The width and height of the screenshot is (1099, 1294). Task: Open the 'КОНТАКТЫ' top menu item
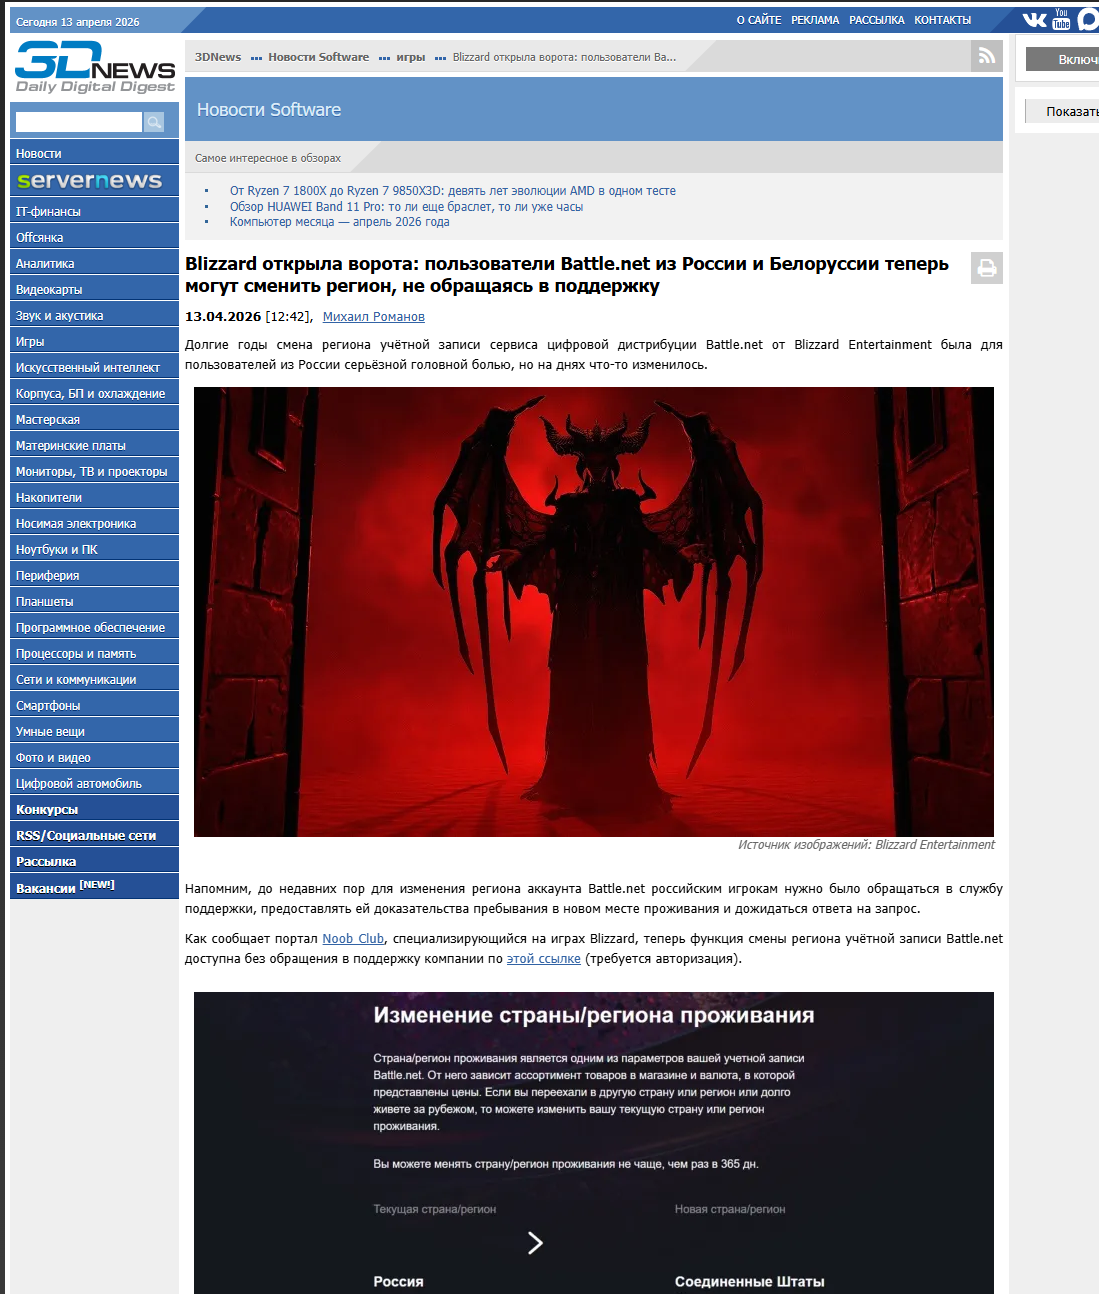(942, 20)
